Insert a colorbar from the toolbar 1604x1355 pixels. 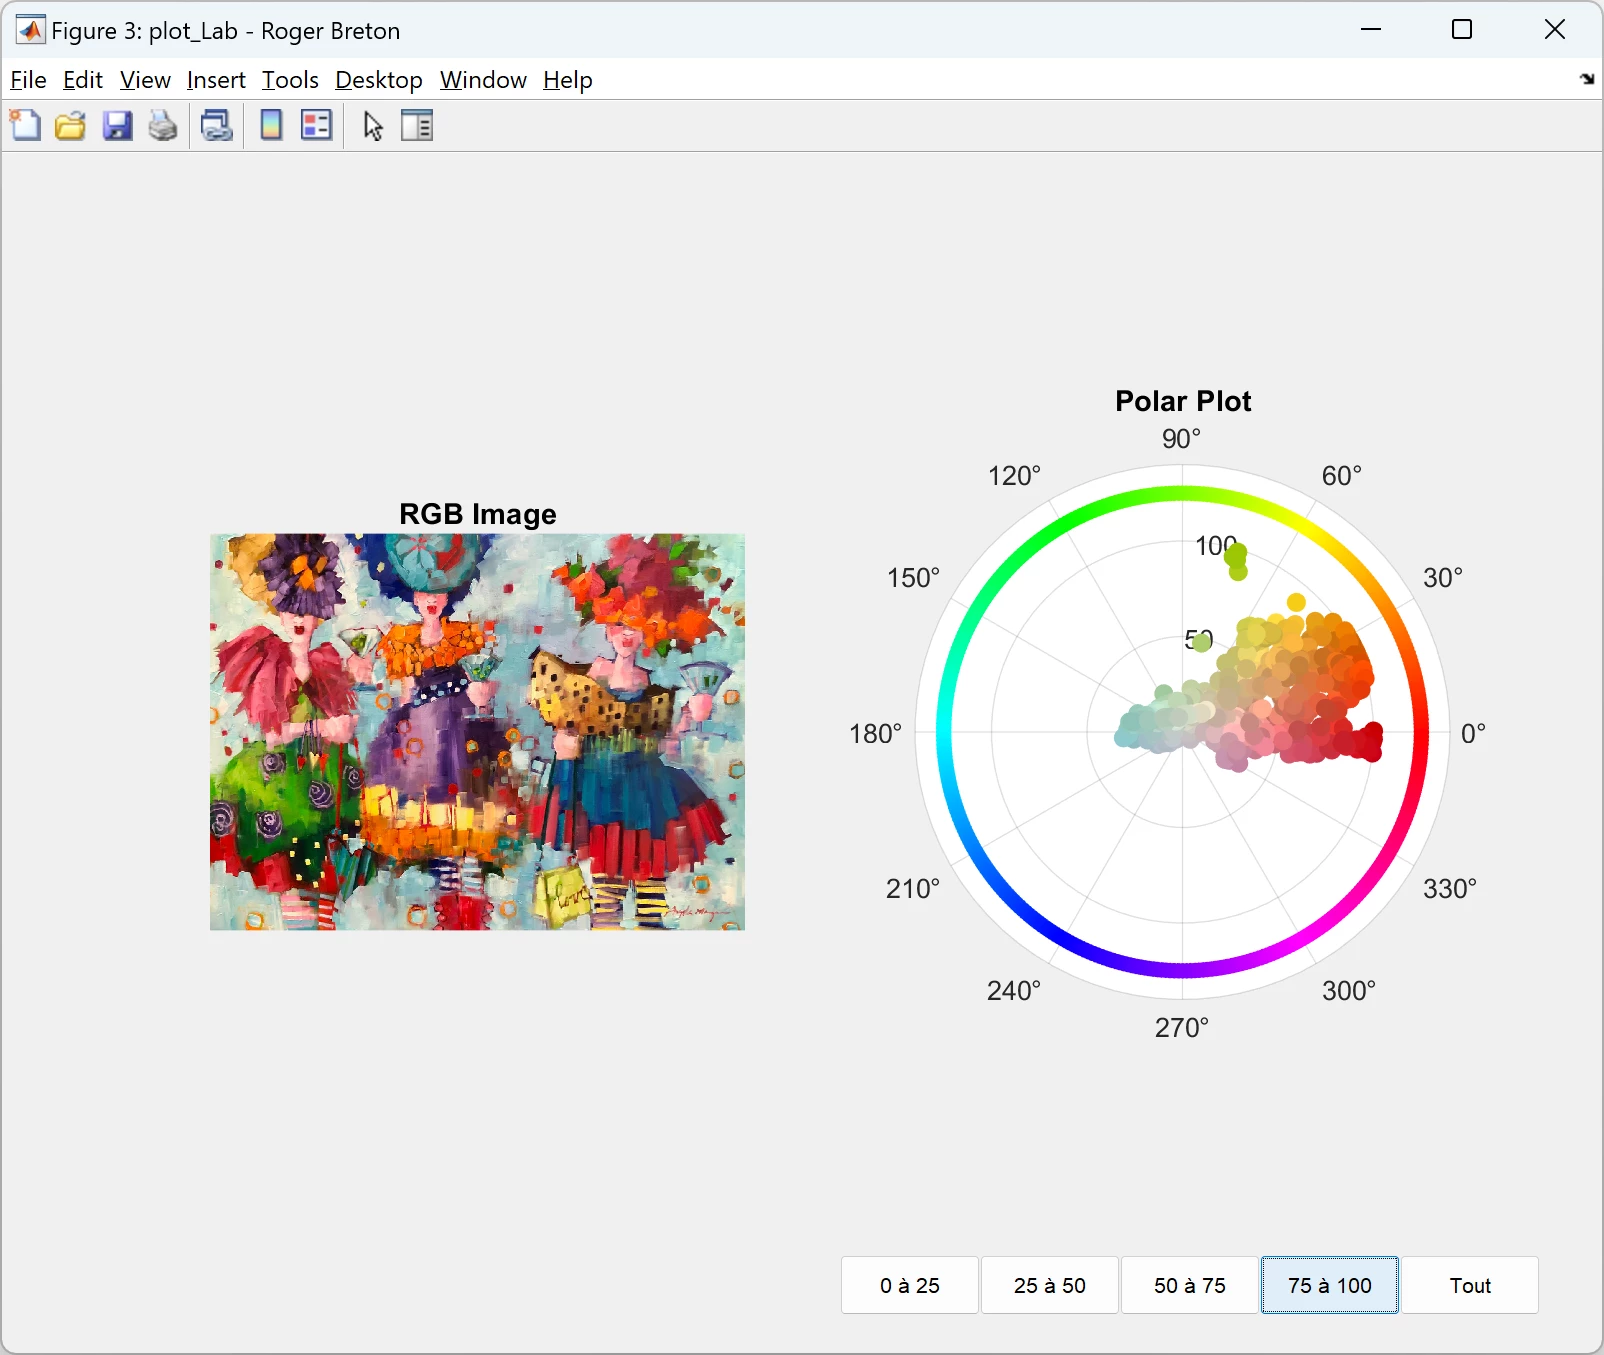coord(271,126)
